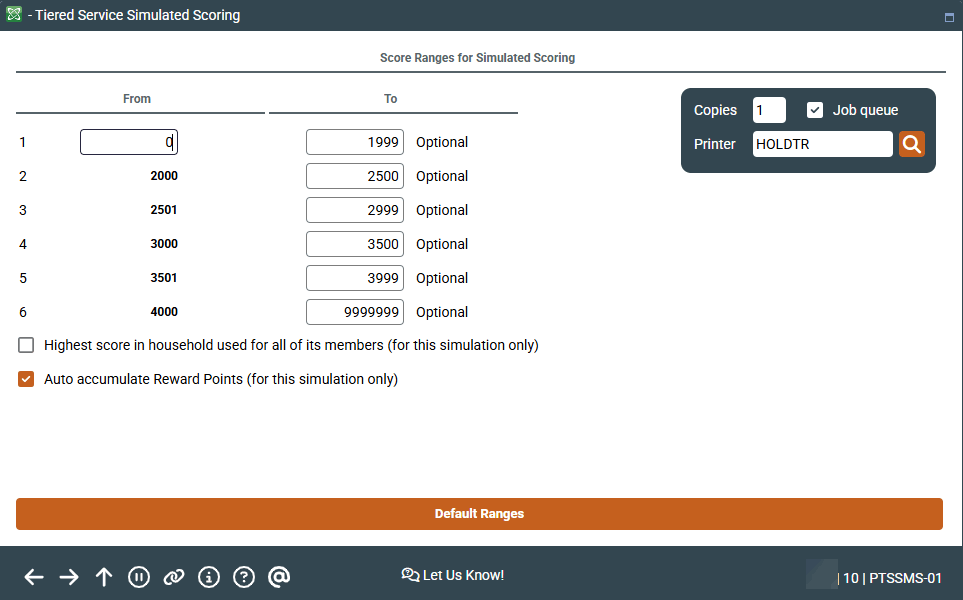Screen dimensions: 963x600
Task: Maximize the window using title bar button
Action: click(x=948, y=17)
